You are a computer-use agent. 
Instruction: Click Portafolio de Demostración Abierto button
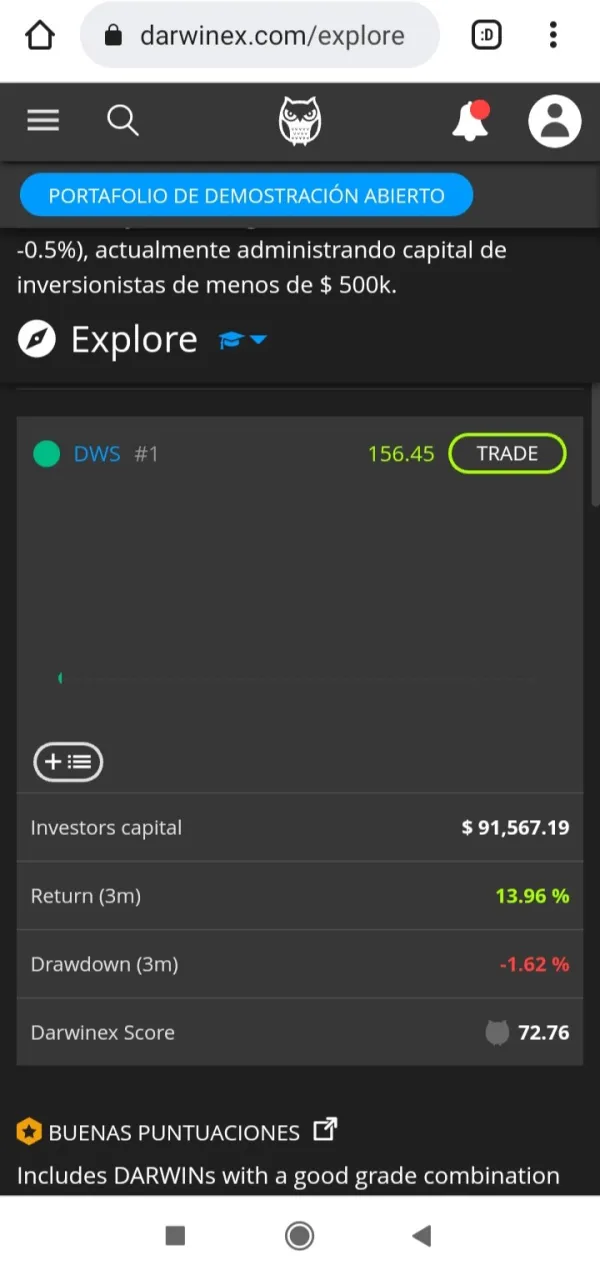tap(246, 195)
